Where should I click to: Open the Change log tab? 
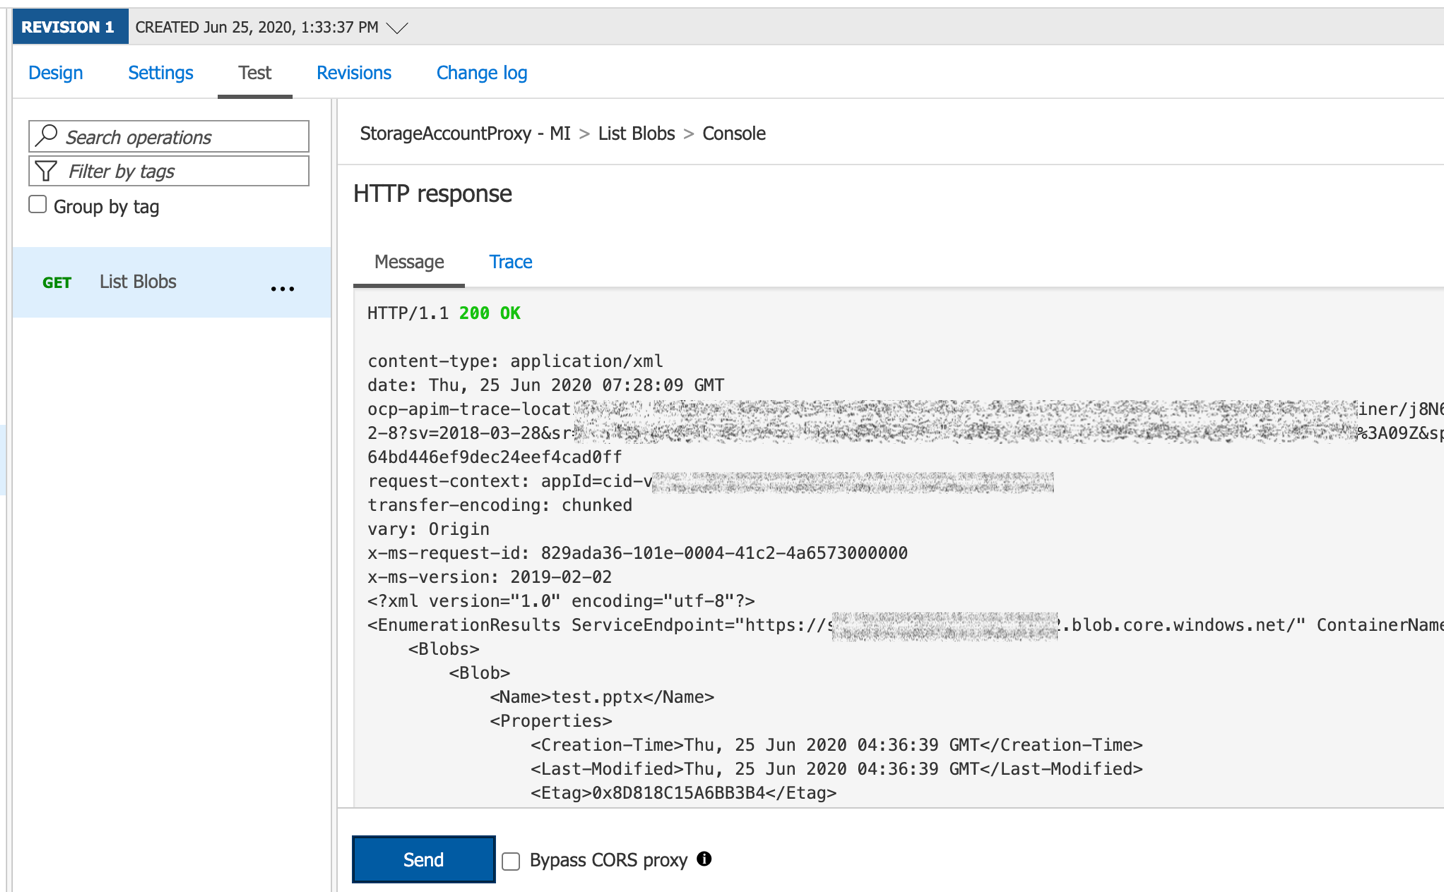point(482,73)
